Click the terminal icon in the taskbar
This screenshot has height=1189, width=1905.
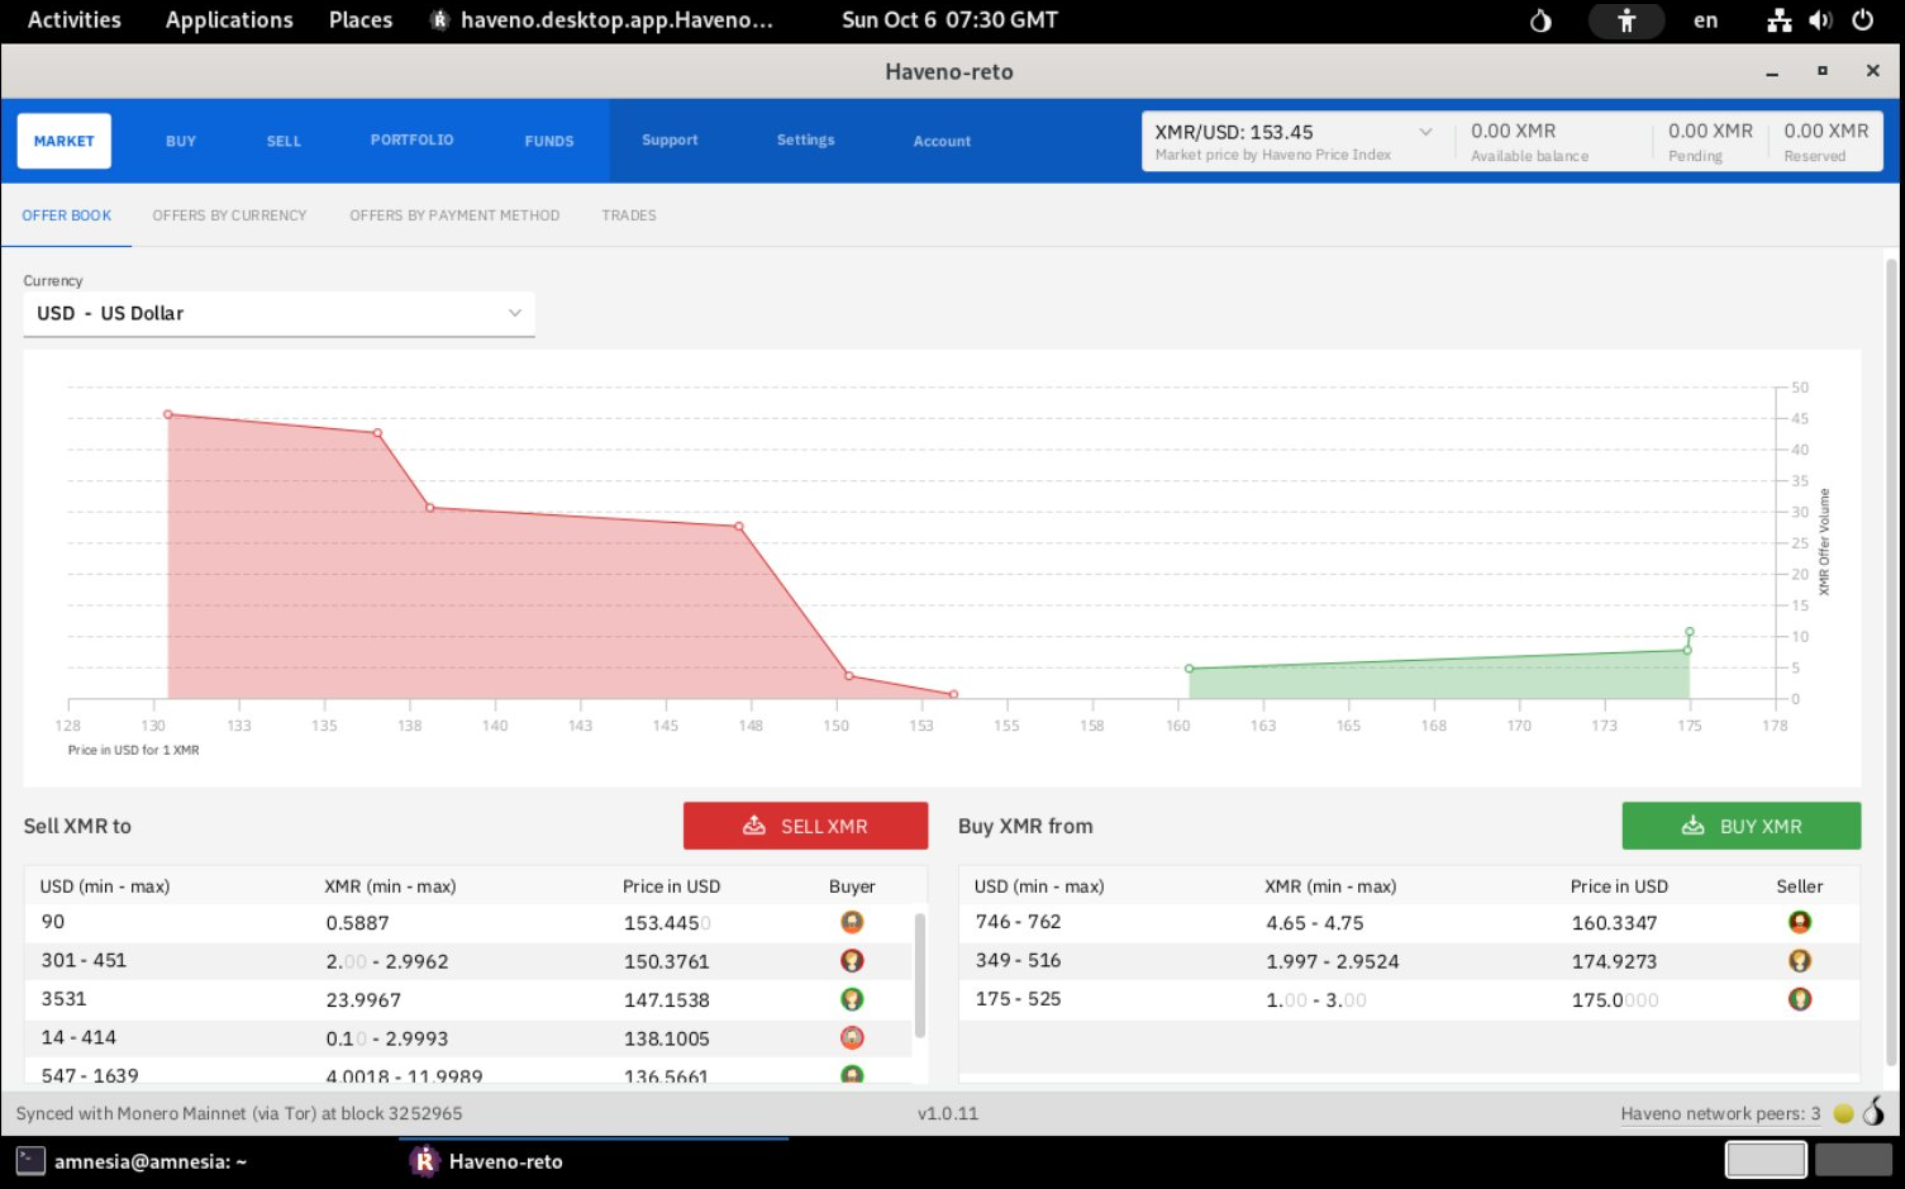pyautogui.click(x=30, y=1161)
